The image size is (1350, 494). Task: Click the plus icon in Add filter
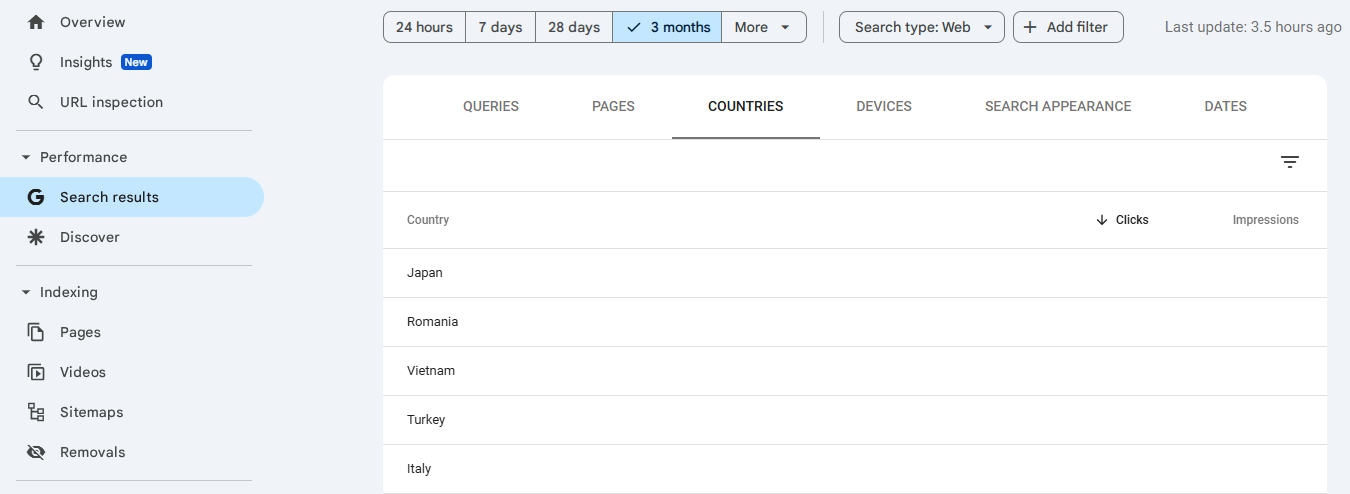[x=1030, y=27]
